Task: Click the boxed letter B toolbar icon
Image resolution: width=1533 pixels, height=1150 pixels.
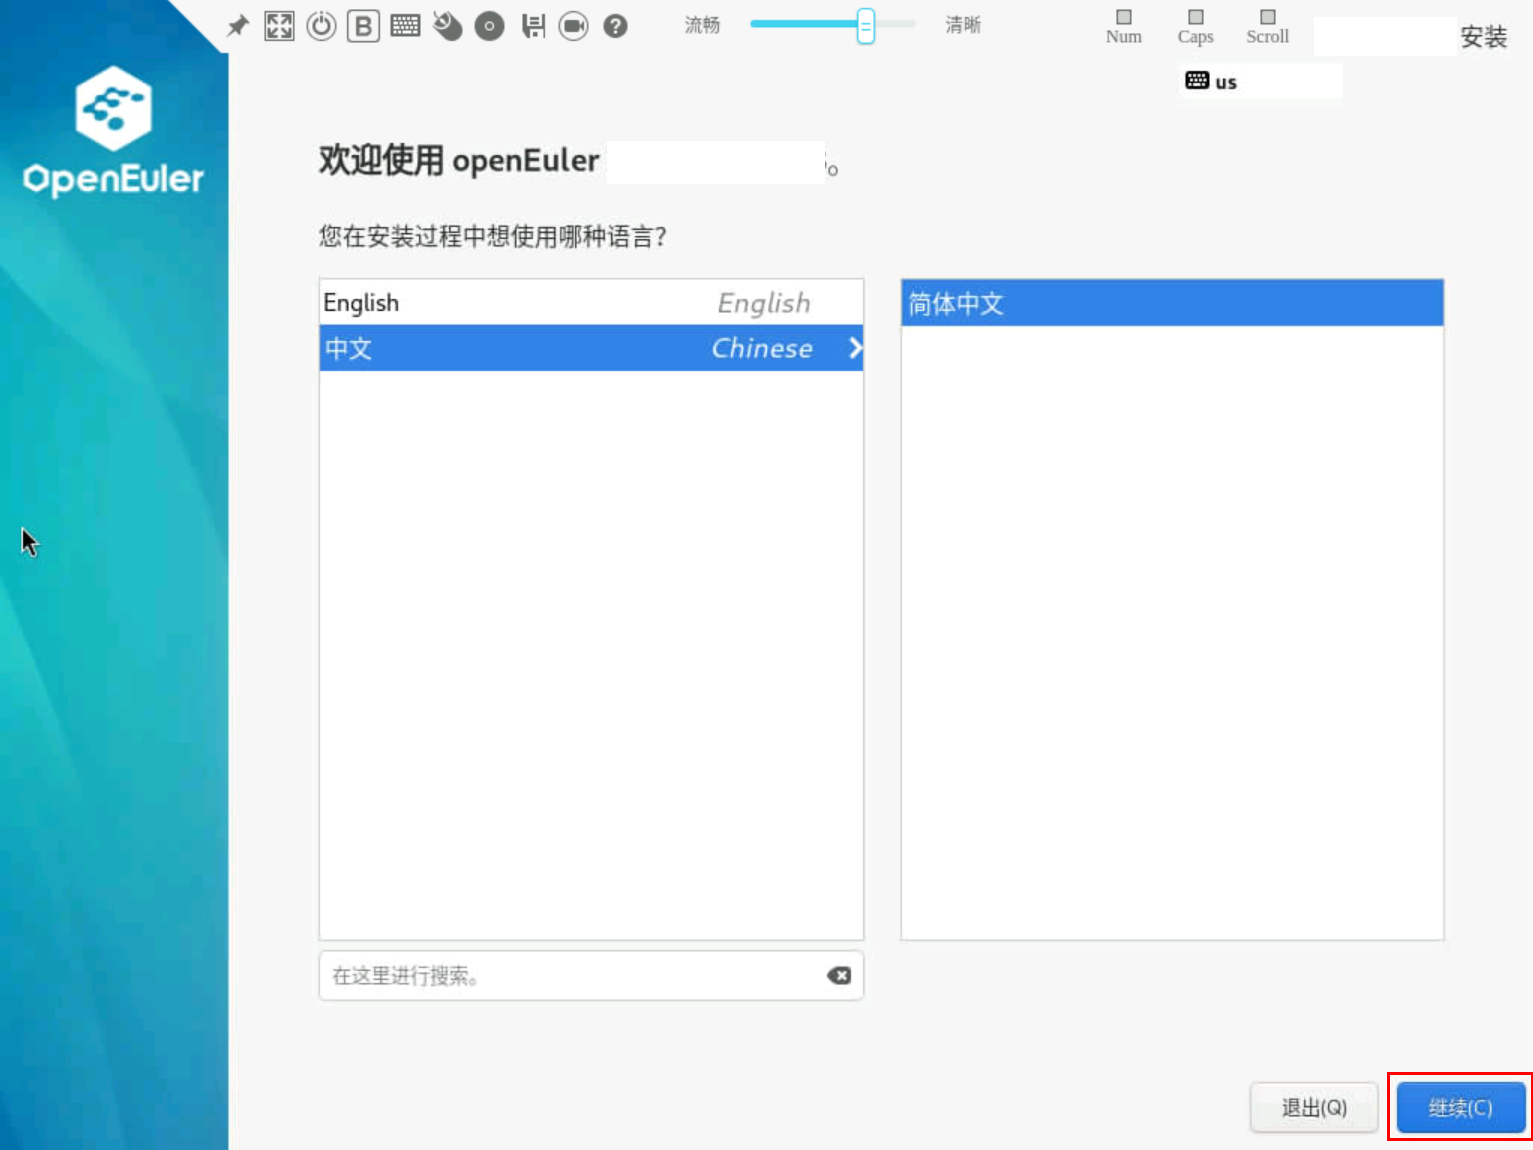Action: pos(363,26)
